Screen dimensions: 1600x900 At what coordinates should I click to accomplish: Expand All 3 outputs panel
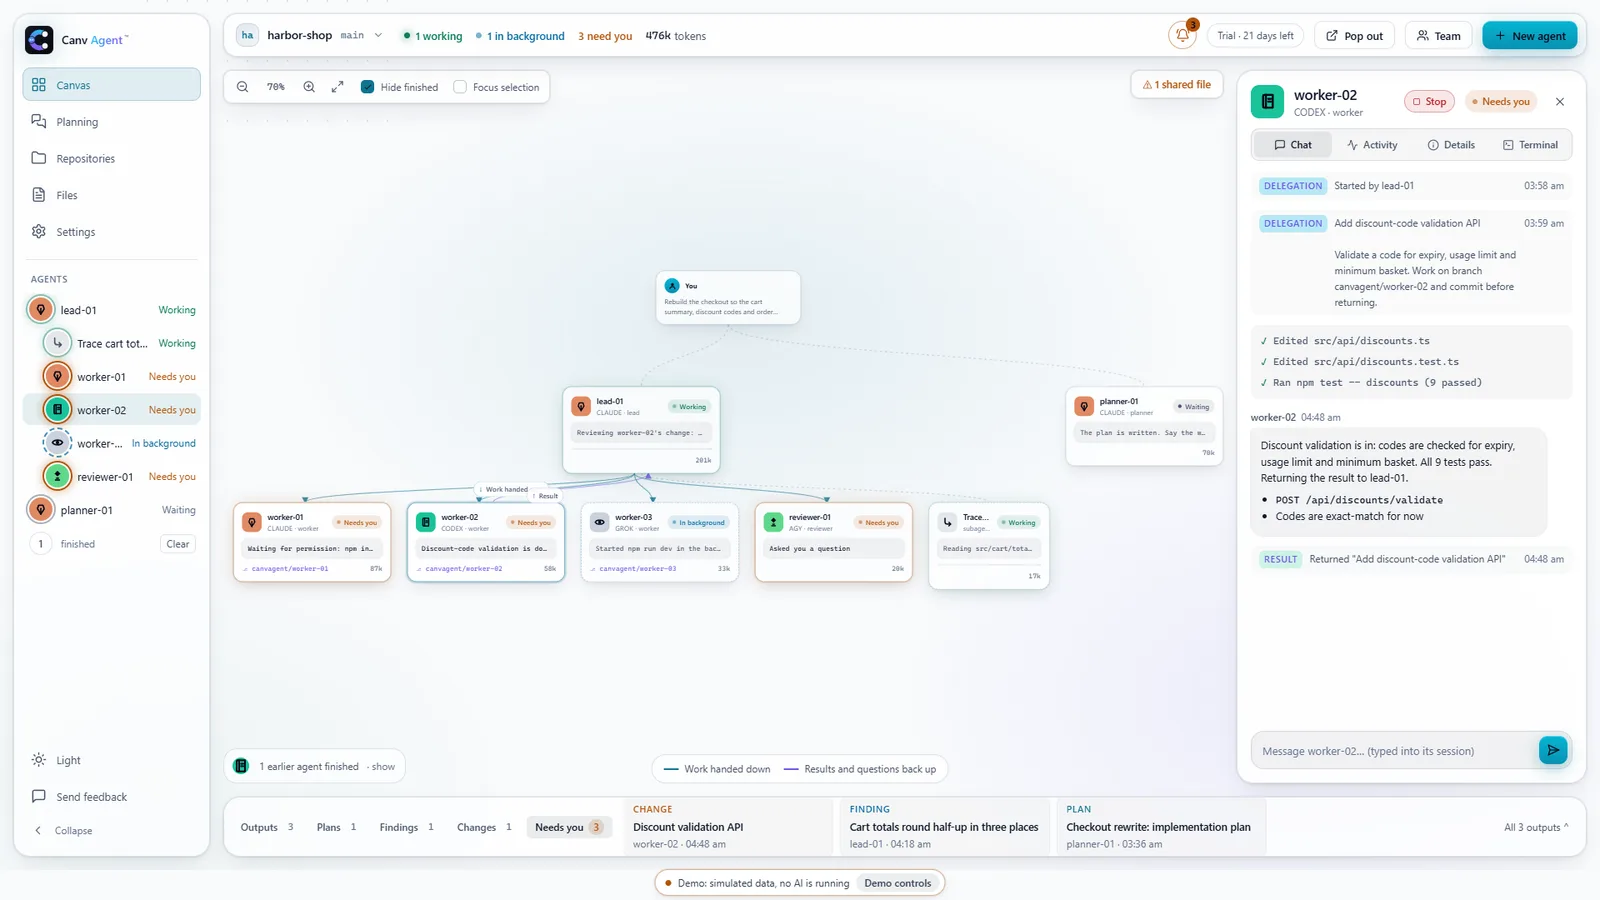pyautogui.click(x=1536, y=827)
